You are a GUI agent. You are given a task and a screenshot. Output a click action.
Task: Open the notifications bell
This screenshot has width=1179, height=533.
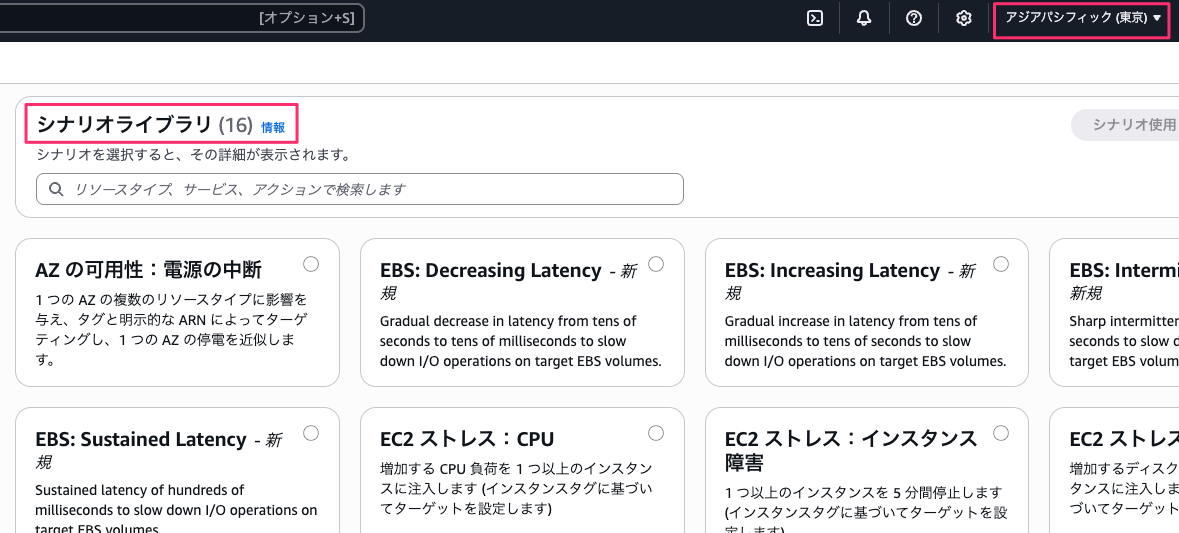tap(864, 18)
